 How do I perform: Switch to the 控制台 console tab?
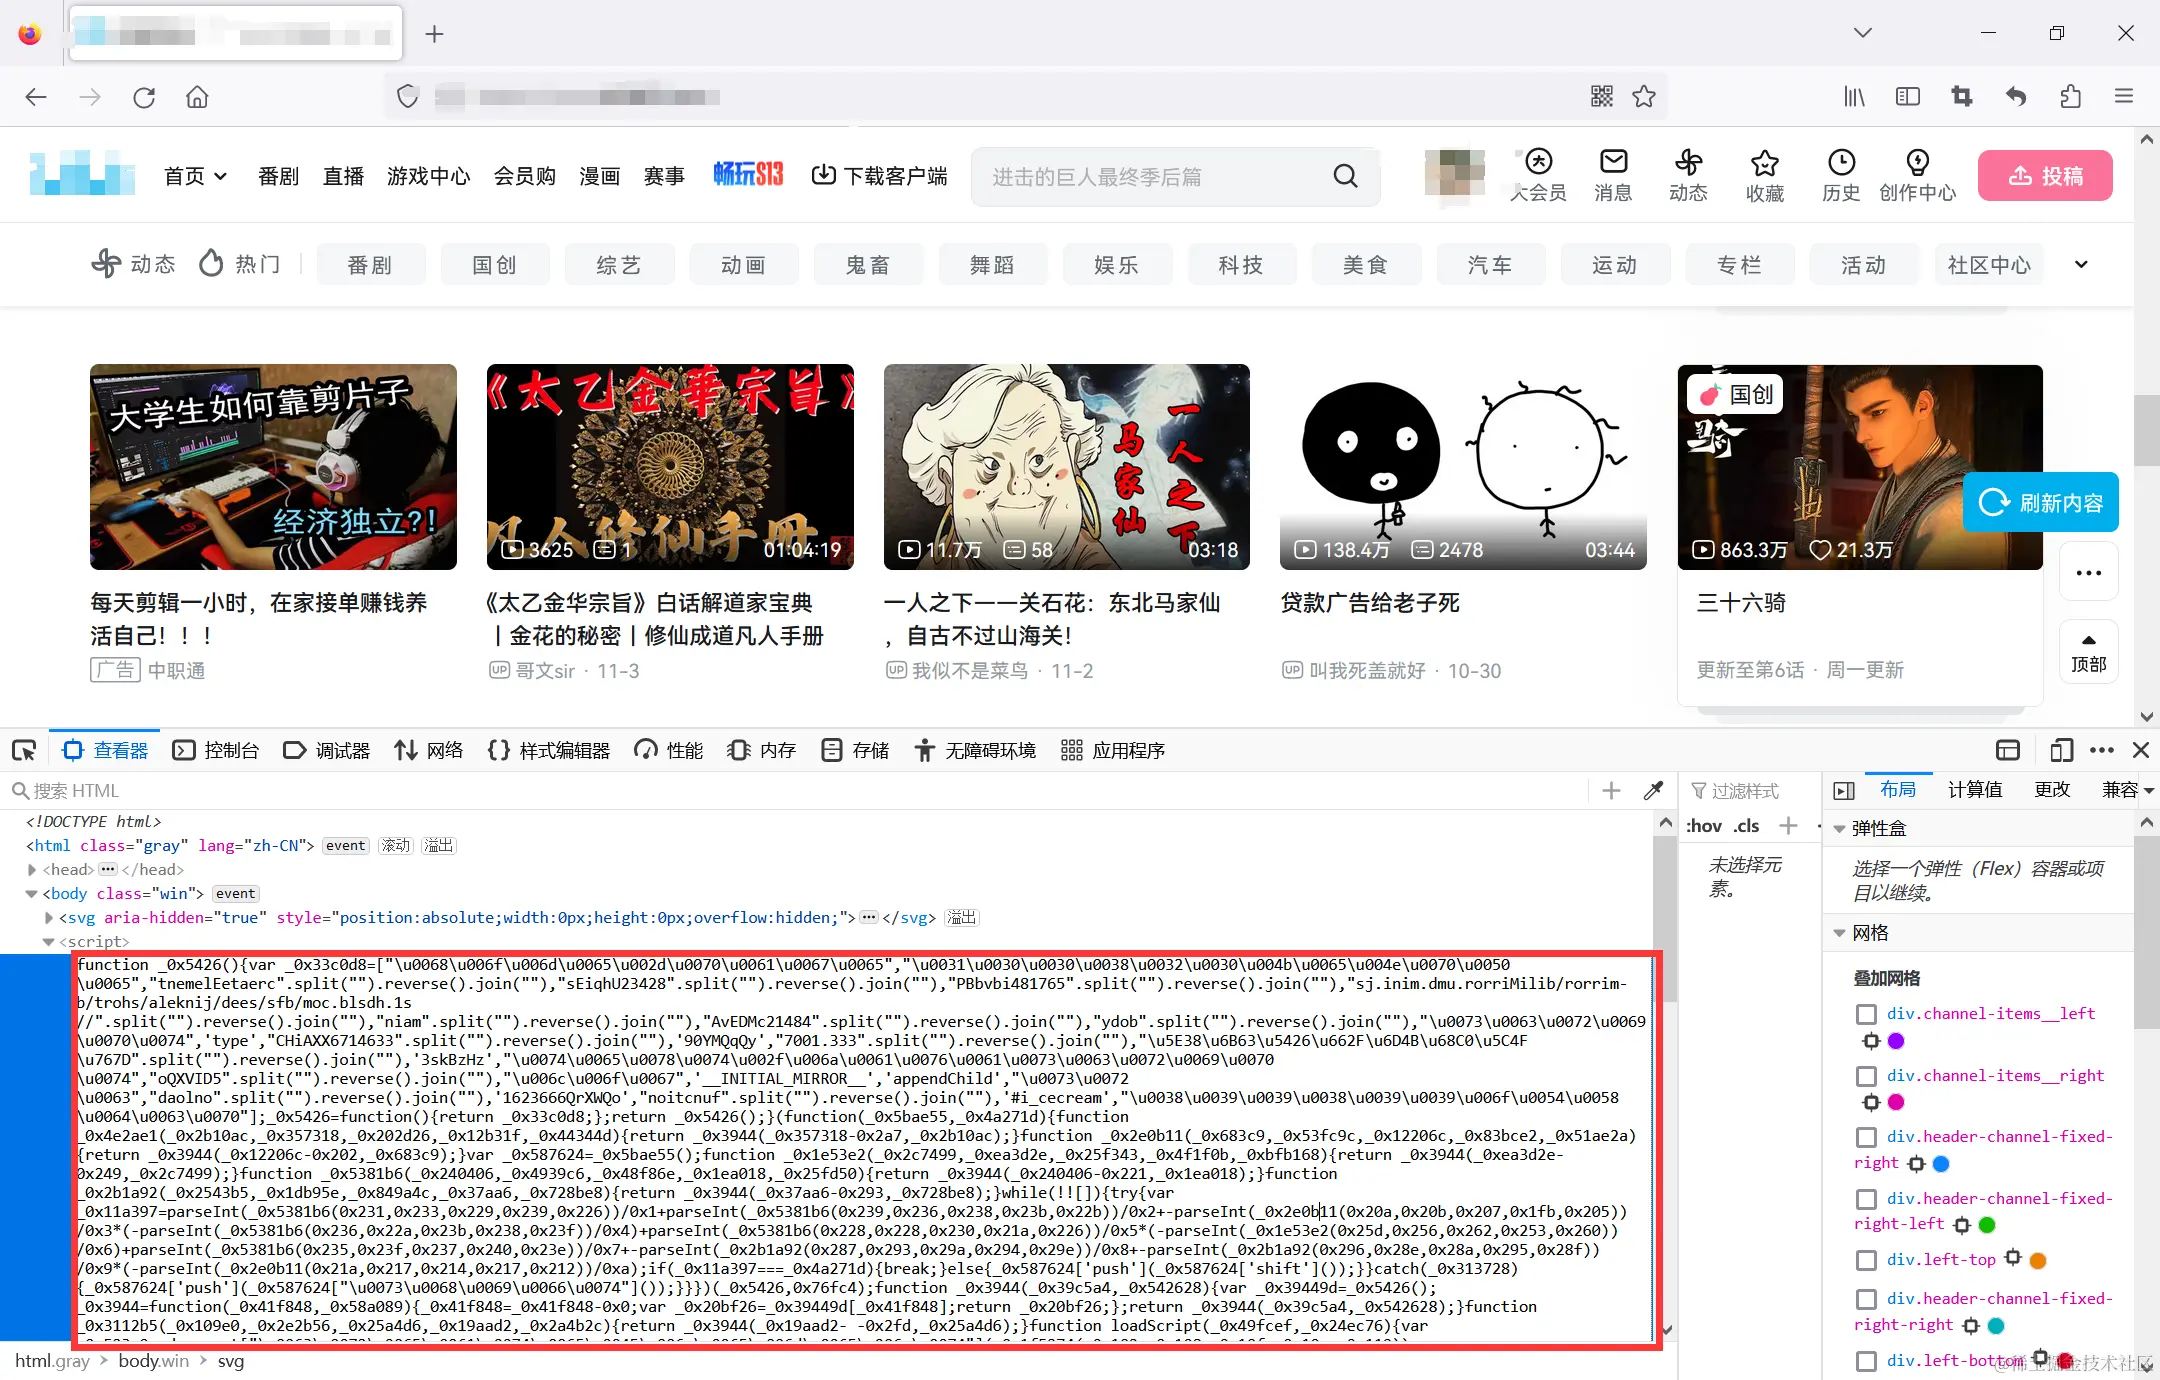click(x=216, y=750)
